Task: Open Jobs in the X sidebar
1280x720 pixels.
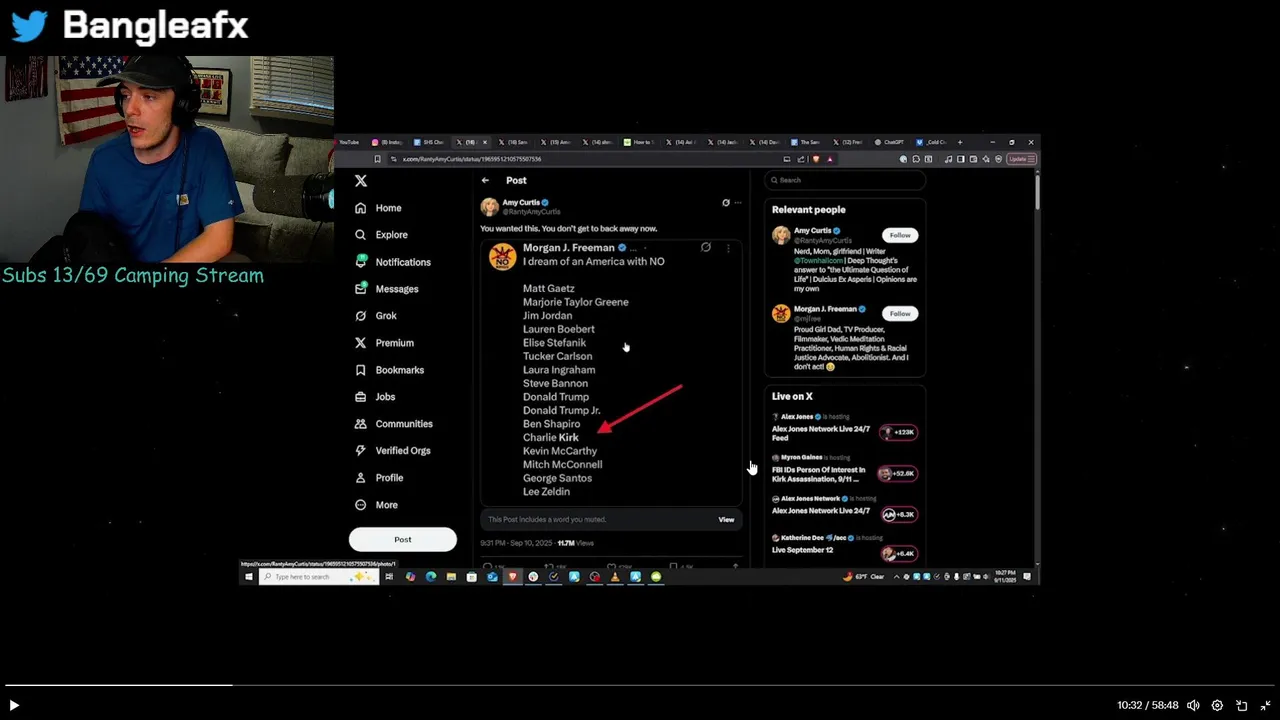Action: coord(375,397)
